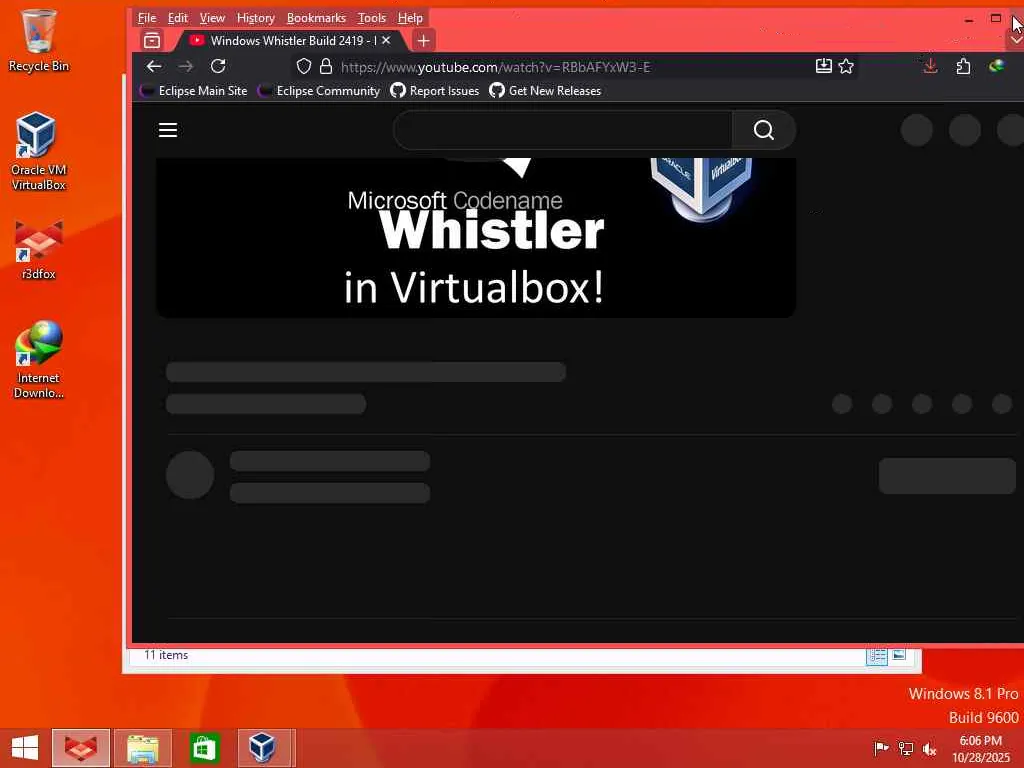
Task: Go forward to the next page
Action: tap(185, 66)
